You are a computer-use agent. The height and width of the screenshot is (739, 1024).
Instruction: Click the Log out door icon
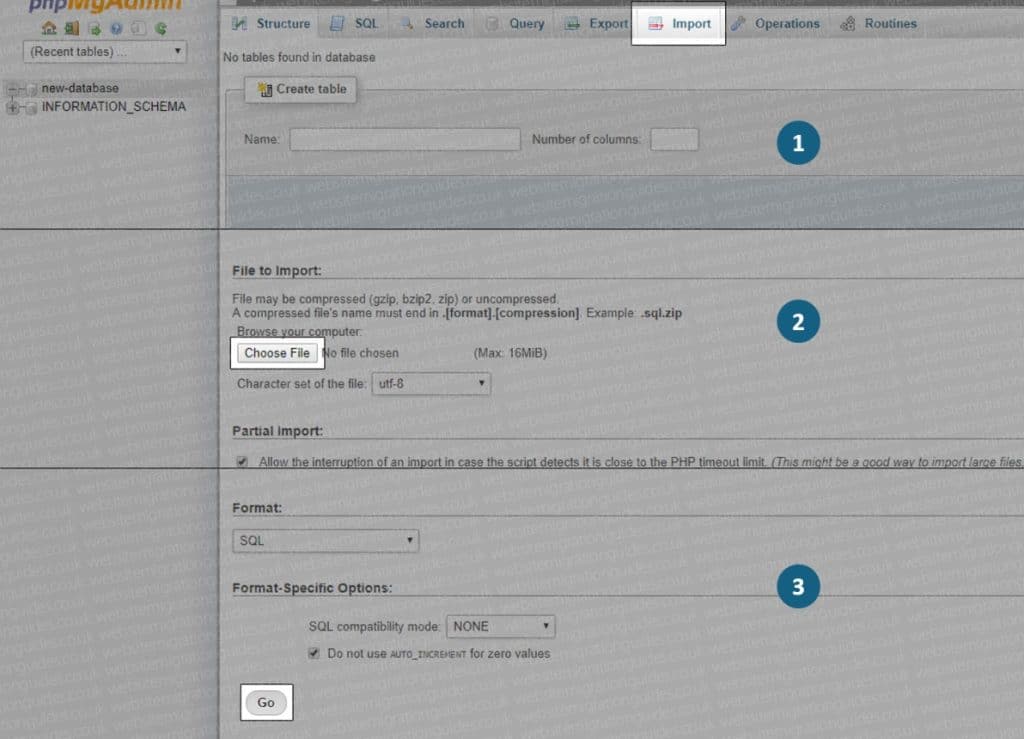(72, 28)
